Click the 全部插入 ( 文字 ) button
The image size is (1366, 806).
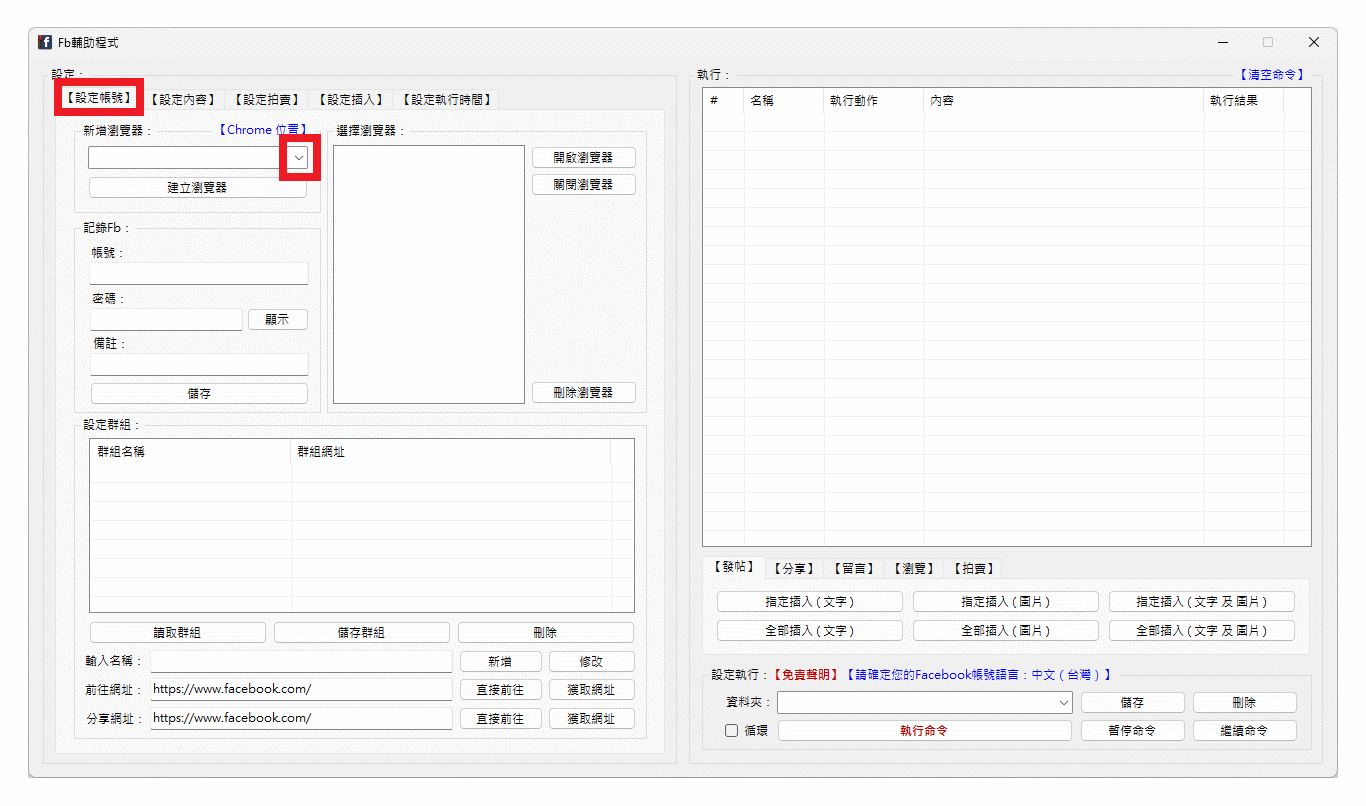810,631
